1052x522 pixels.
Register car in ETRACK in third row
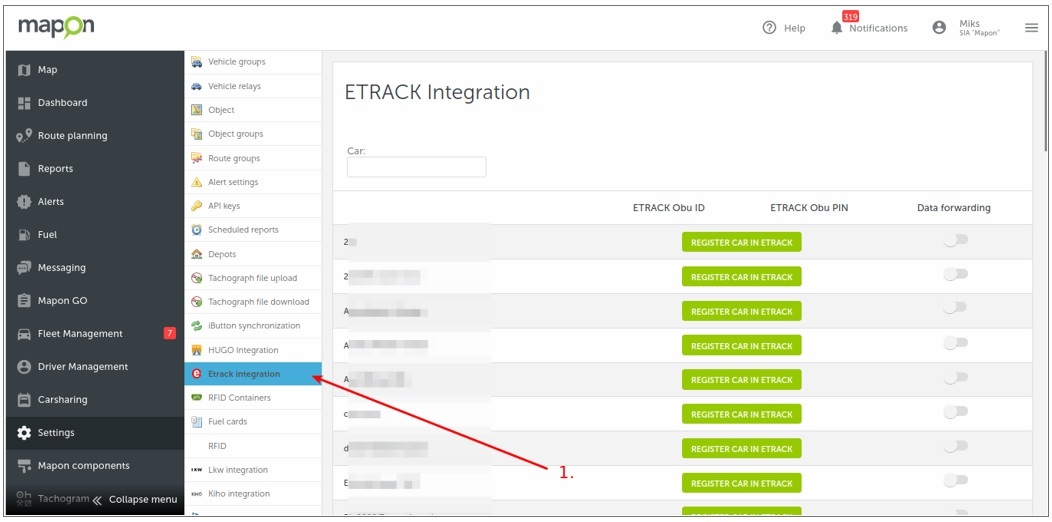tap(741, 311)
